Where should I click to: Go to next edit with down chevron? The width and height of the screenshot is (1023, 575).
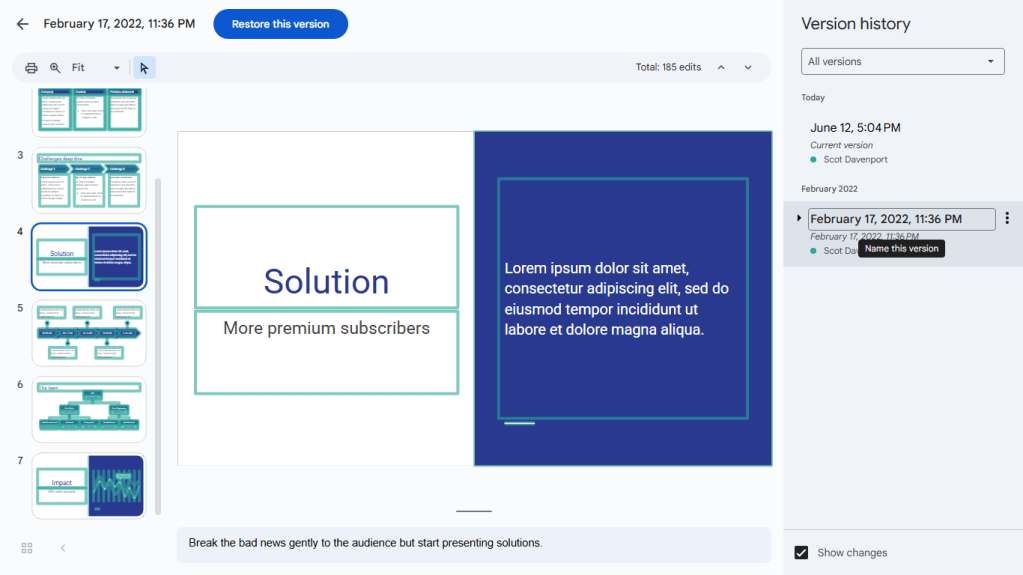coord(748,68)
